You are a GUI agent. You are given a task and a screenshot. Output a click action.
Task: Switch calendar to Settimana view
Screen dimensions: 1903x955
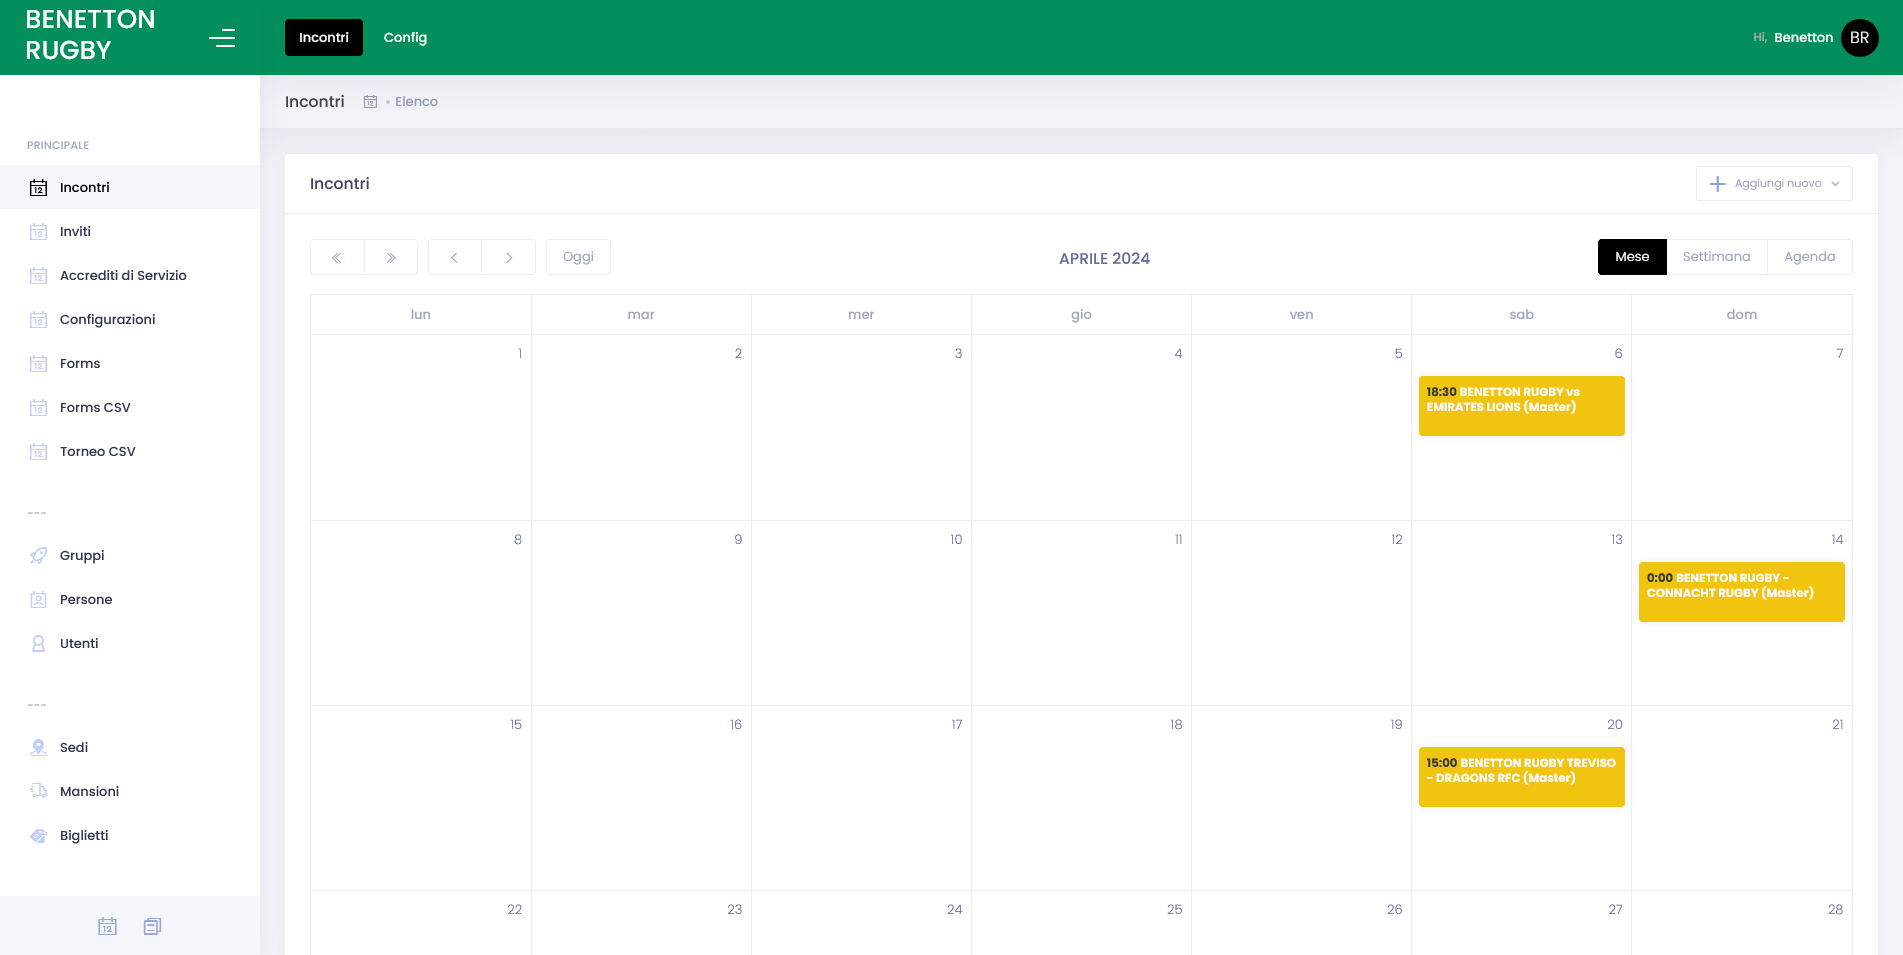pos(1716,257)
